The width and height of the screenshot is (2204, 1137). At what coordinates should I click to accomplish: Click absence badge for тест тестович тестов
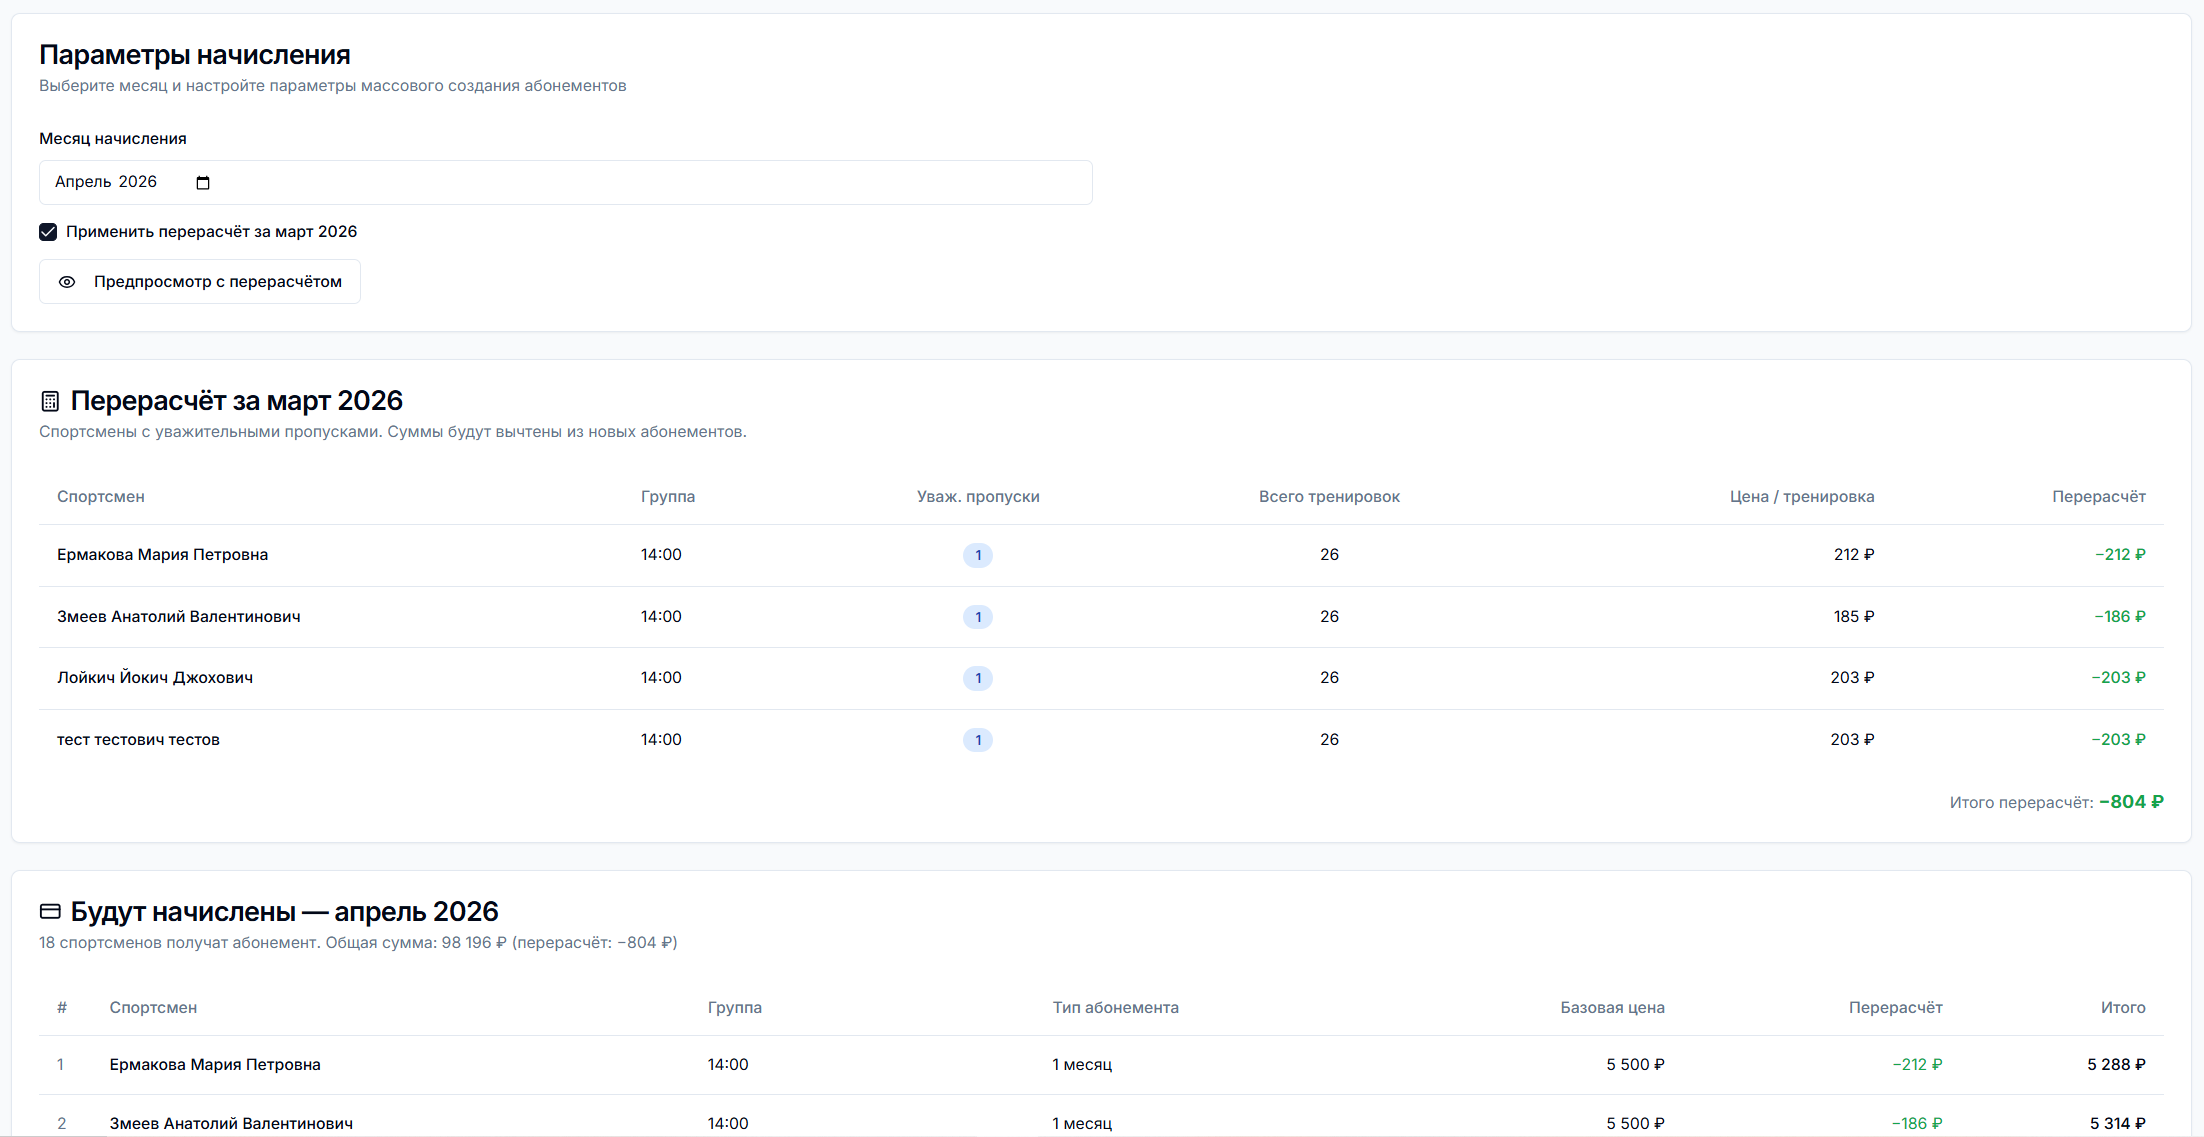click(x=977, y=740)
